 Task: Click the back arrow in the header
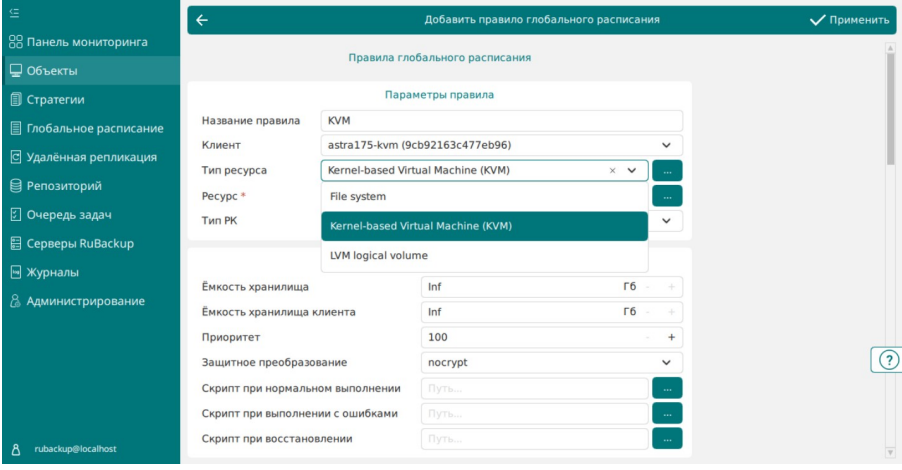click(x=202, y=20)
